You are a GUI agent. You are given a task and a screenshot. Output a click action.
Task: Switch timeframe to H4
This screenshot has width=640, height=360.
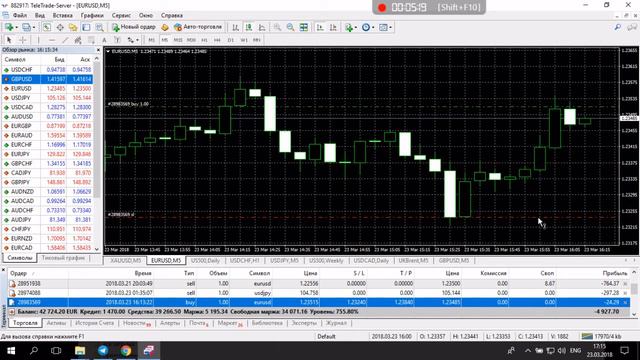click(218, 40)
